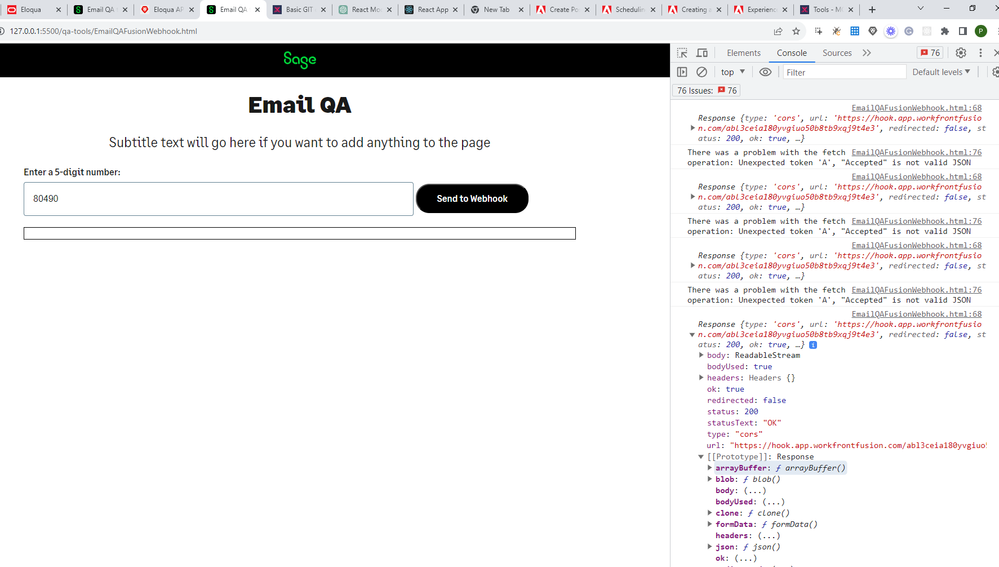Click the status: 200 property

[x=733, y=412]
